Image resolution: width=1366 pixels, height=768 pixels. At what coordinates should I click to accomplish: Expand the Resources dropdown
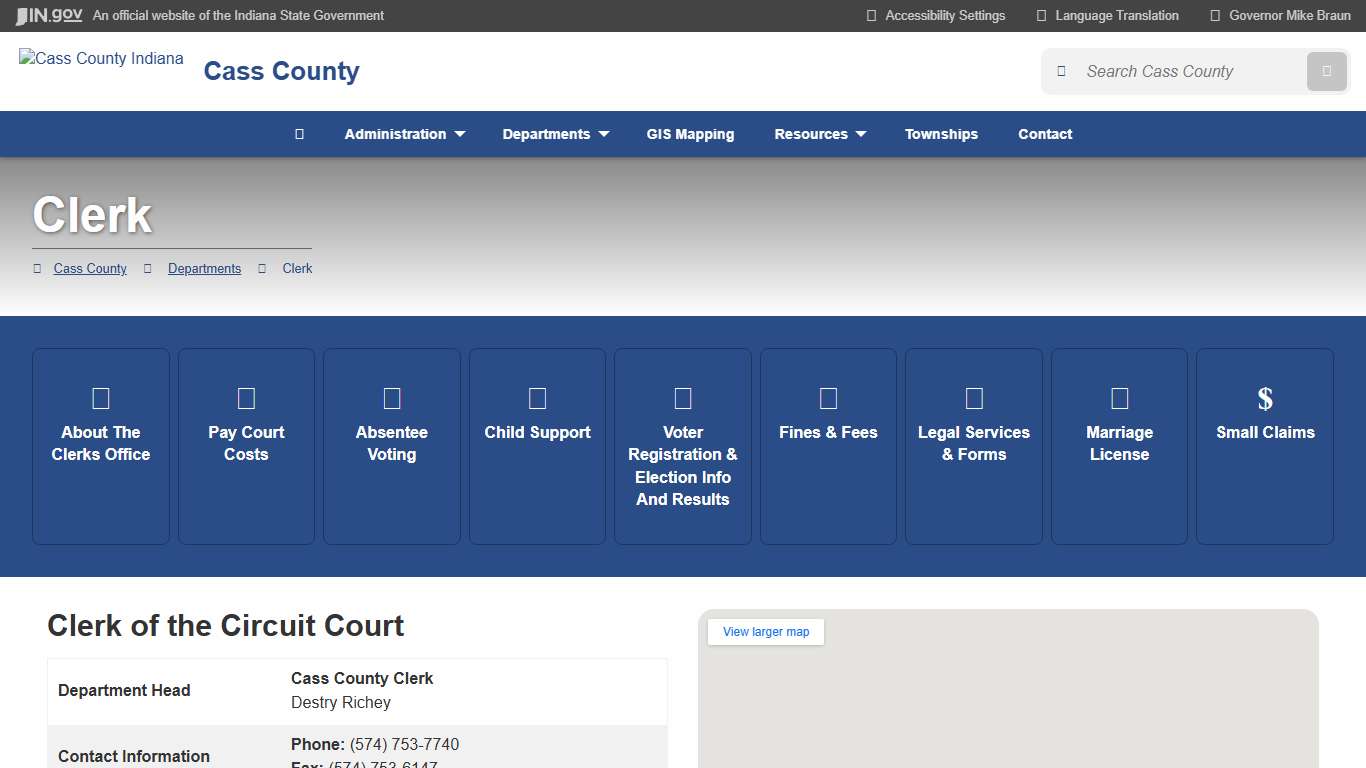point(819,134)
